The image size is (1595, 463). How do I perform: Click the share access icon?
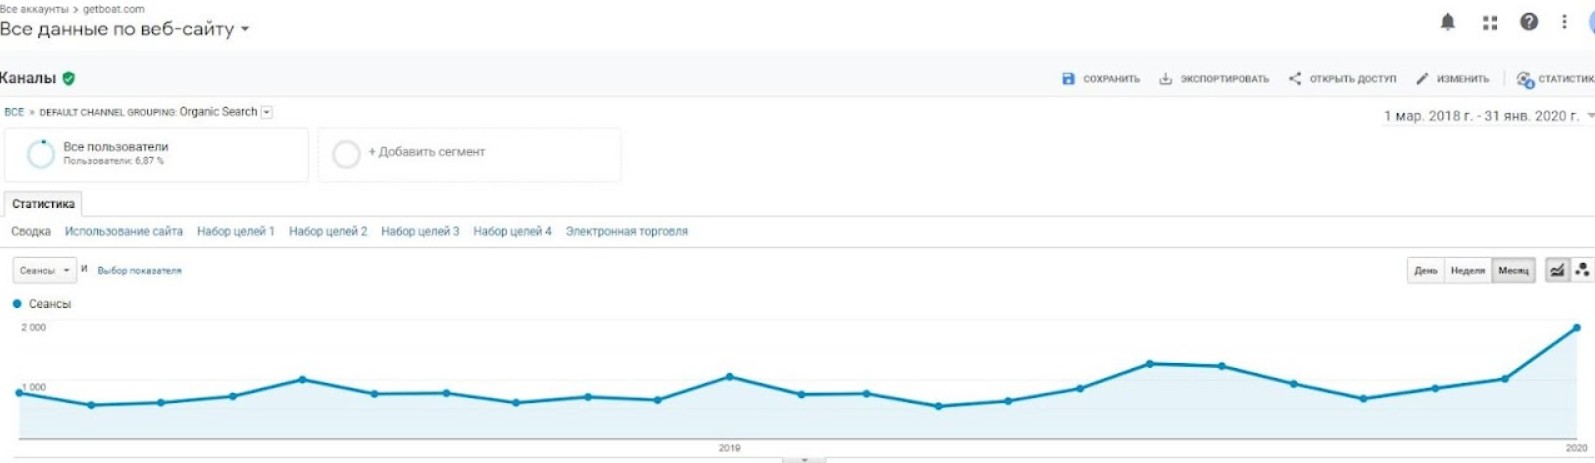[x=1295, y=78]
